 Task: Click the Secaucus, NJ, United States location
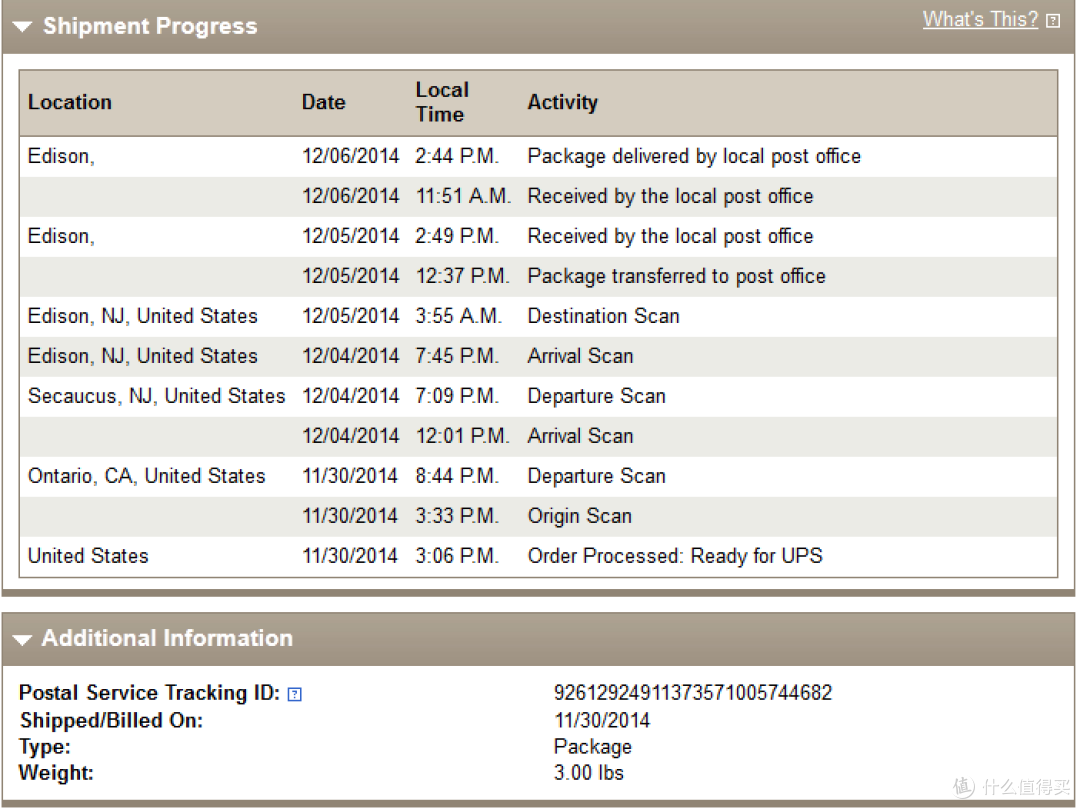156,396
